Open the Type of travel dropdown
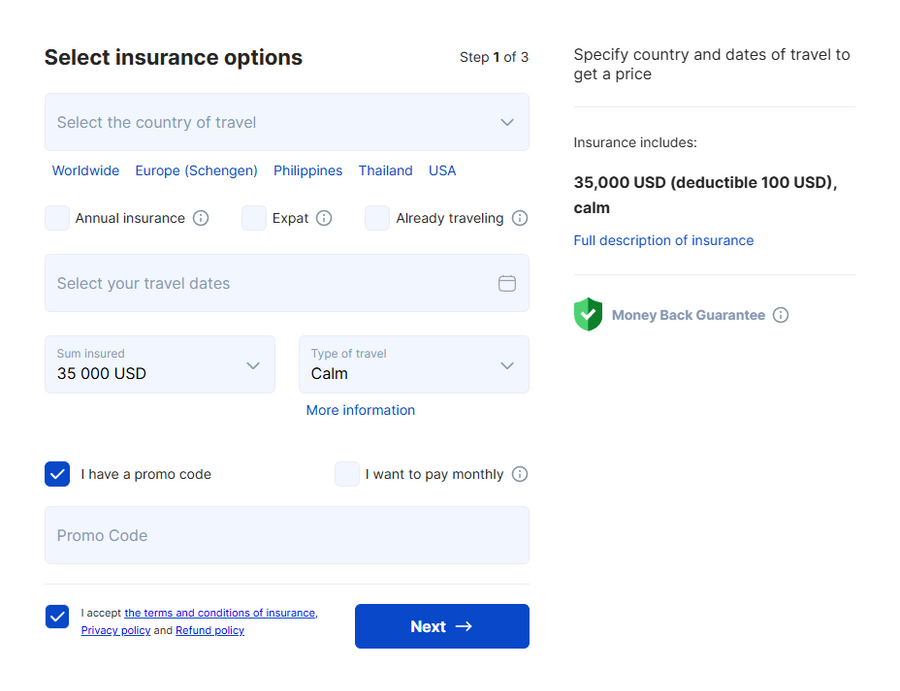This screenshot has height=691, width=900. coord(413,364)
